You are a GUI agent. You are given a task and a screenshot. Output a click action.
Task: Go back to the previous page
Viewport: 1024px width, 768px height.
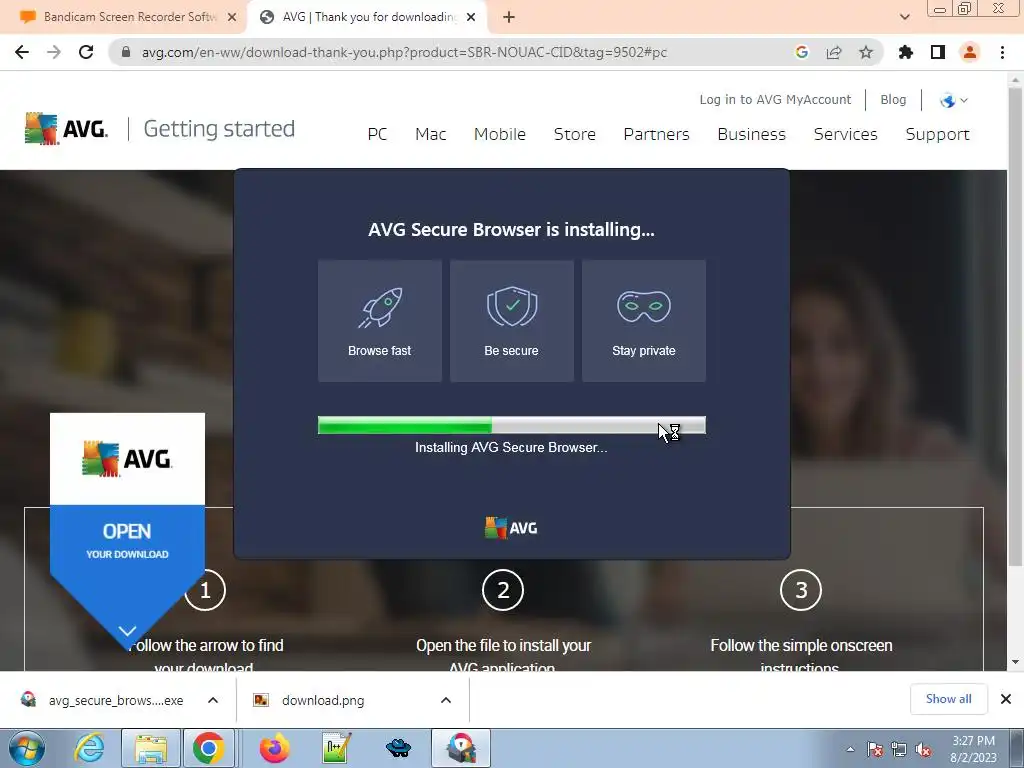click(x=22, y=52)
